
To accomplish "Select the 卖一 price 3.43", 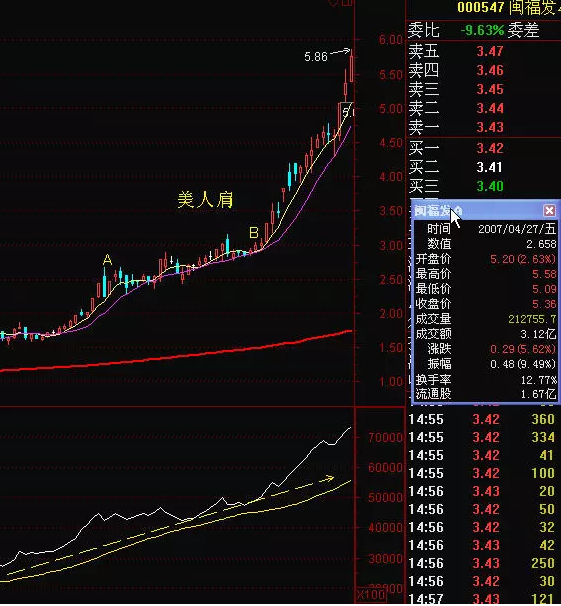I will 490,127.
